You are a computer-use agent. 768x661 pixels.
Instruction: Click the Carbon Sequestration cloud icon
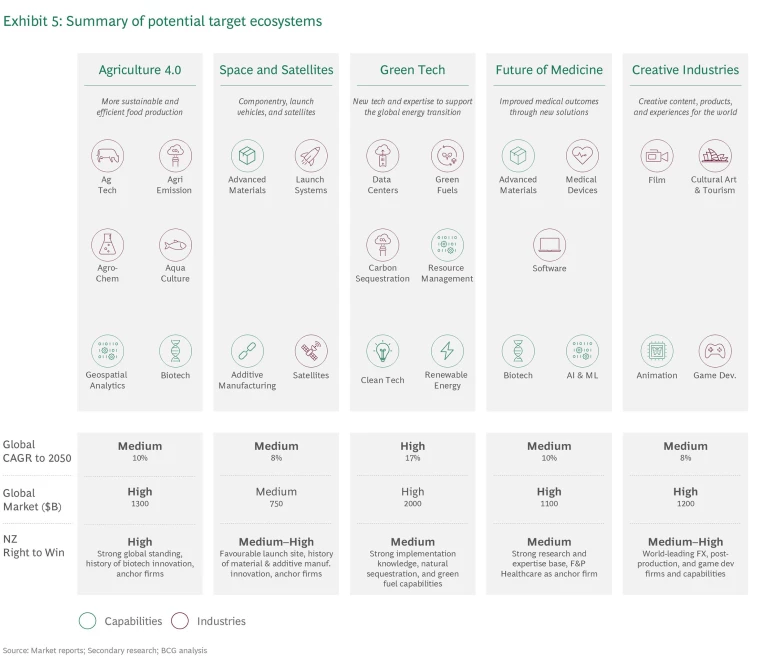coord(382,245)
